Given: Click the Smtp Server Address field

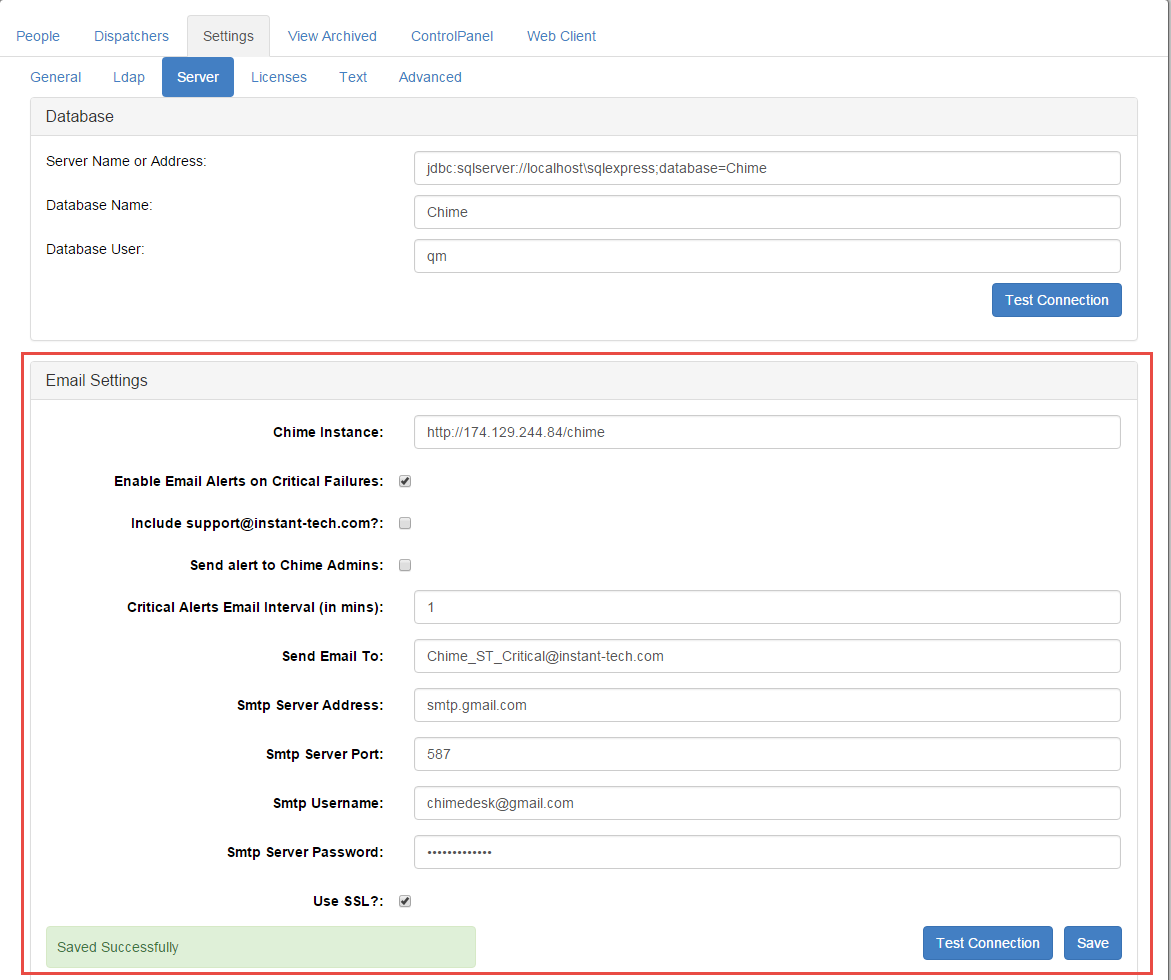Looking at the screenshot, I should click(x=767, y=705).
